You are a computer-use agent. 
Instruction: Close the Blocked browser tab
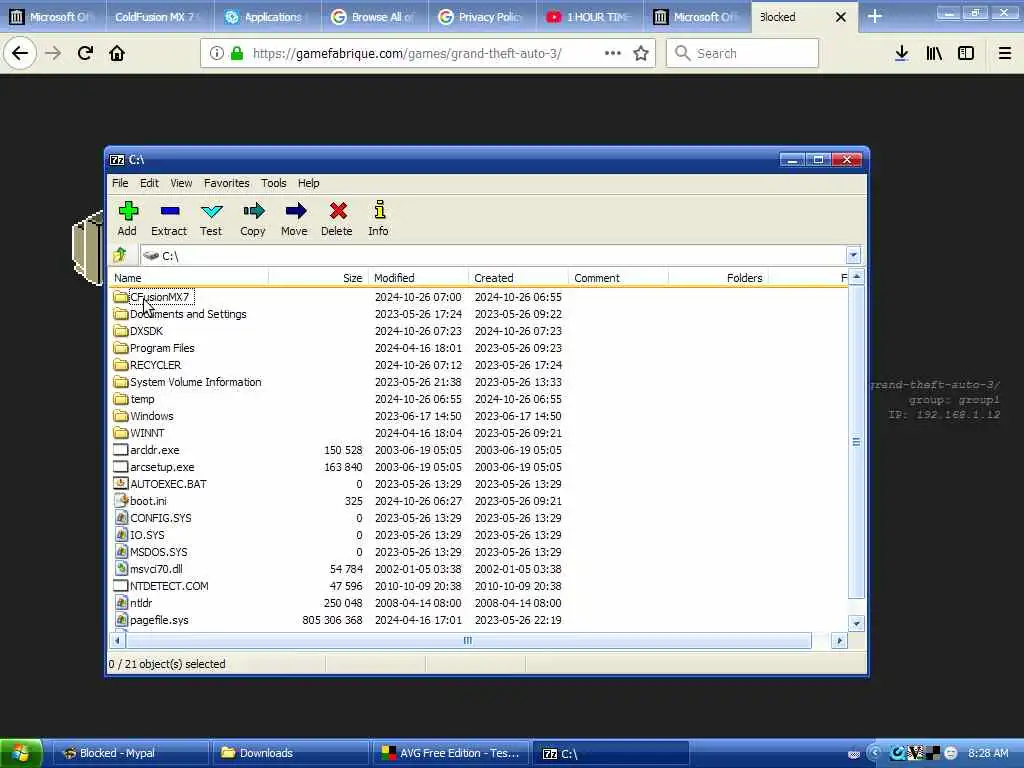pyautogui.click(x=841, y=18)
